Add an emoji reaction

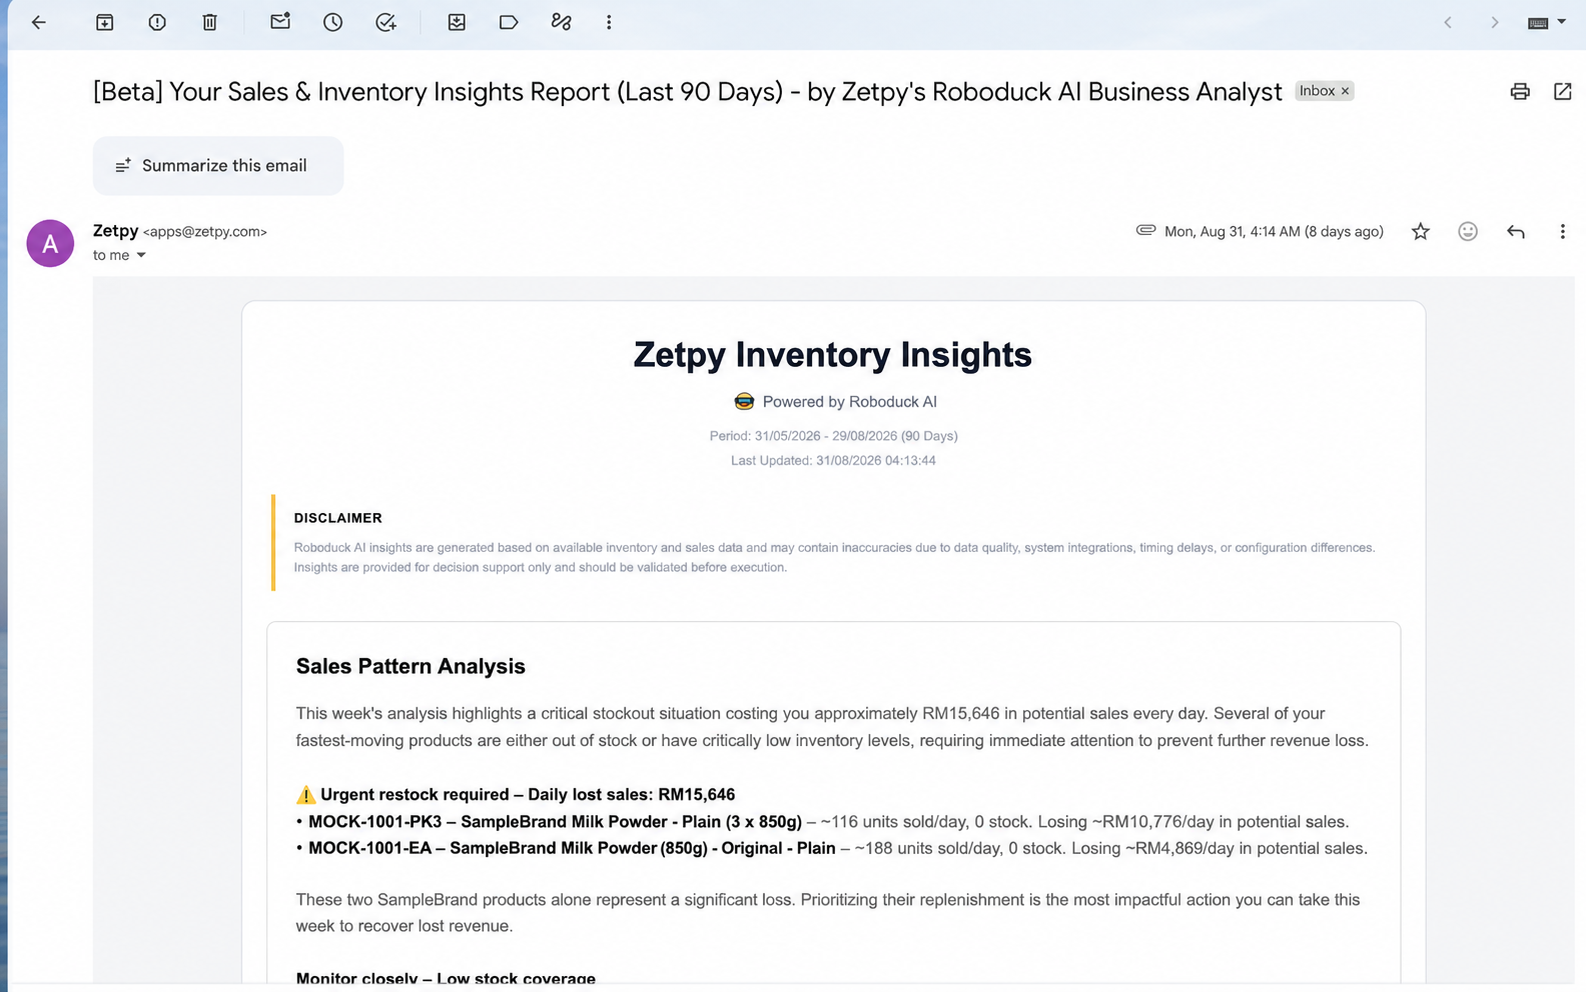(1468, 232)
